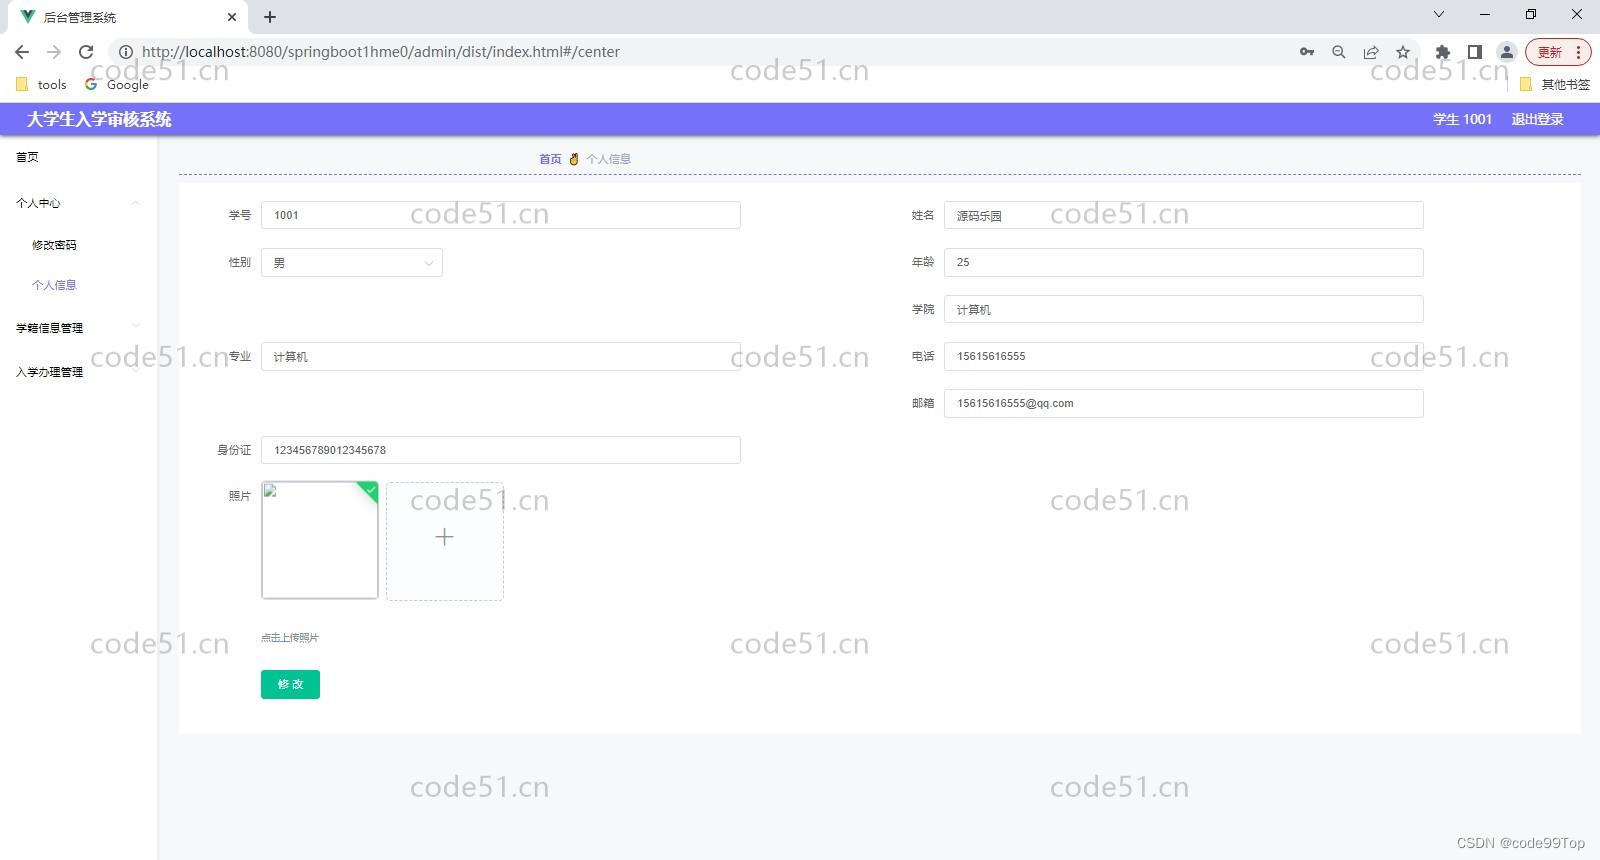
Task: Focus the 学院 input field
Action: (x=1183, y=309)
